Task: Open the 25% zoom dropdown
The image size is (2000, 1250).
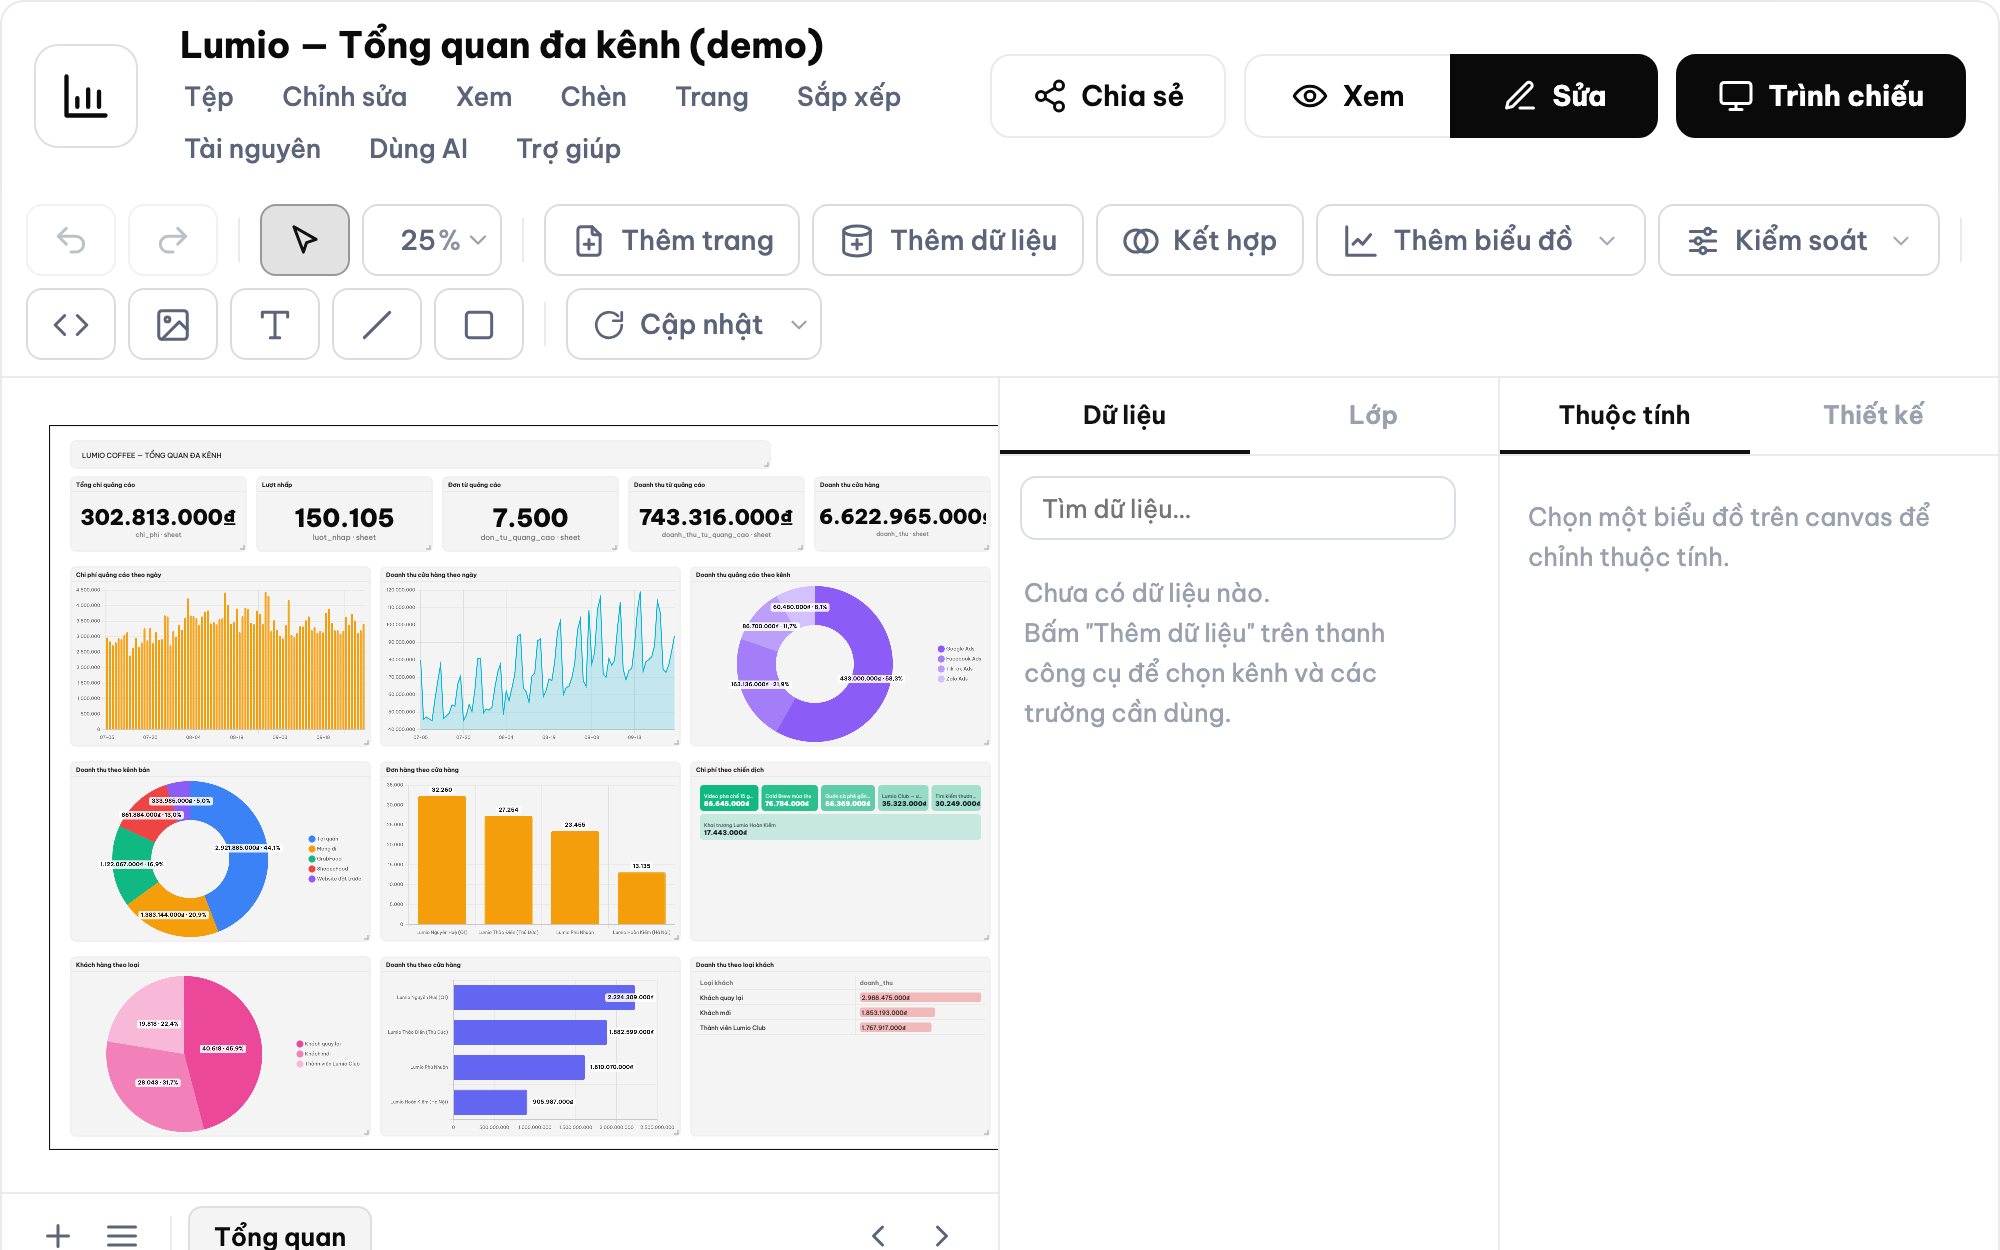Action: 432,240
